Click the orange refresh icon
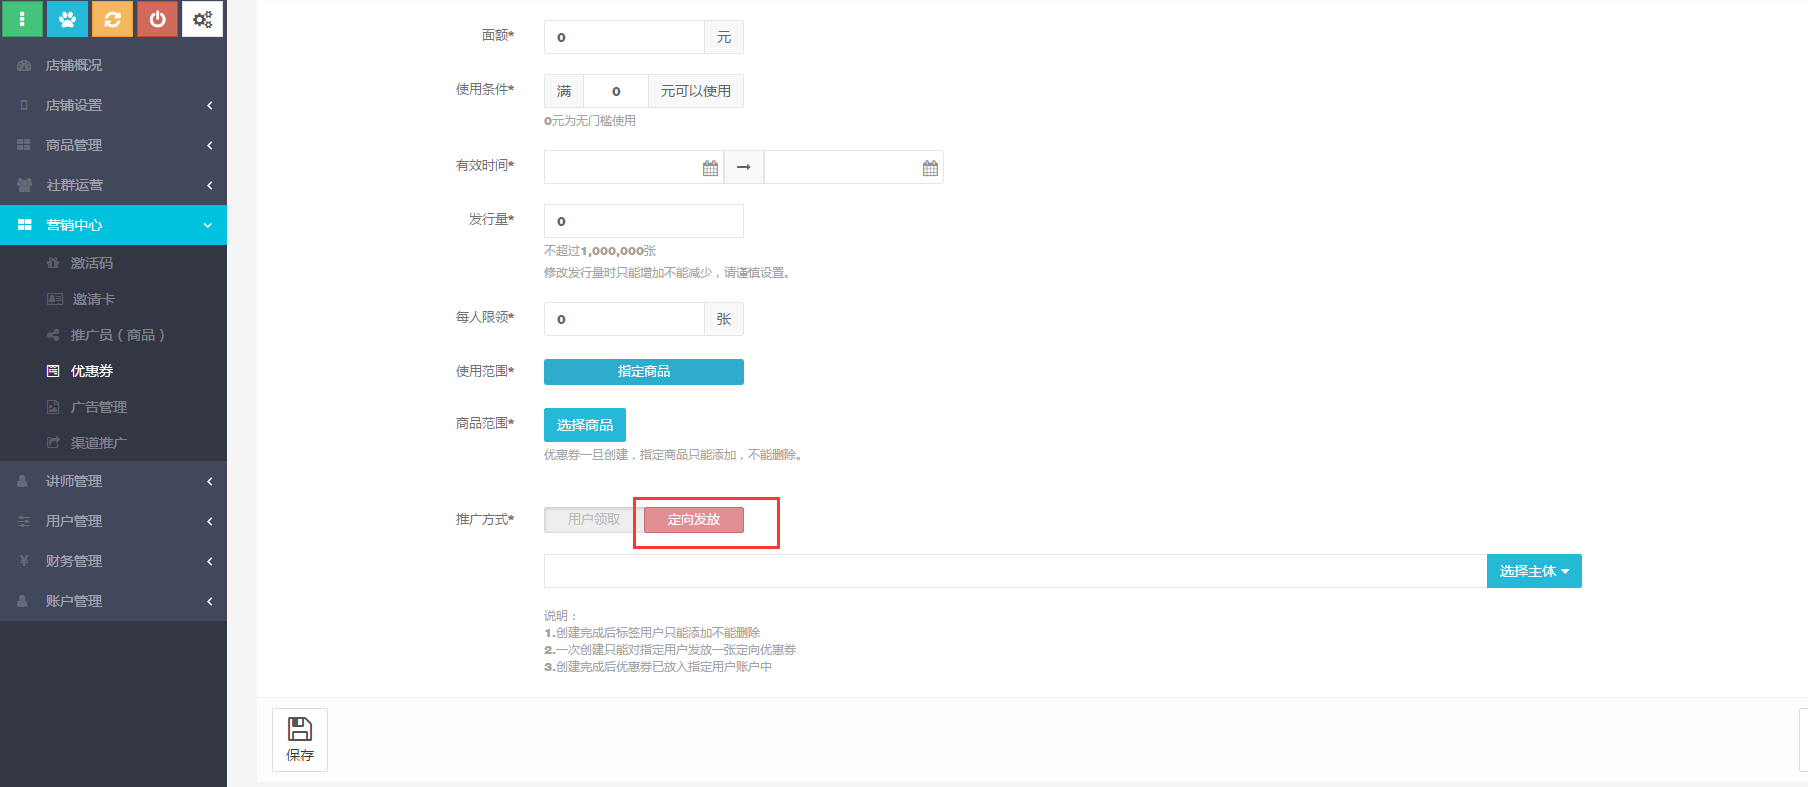Viewport: 1808px width, 787px height. pyautogui.click(x=112, y=19)
